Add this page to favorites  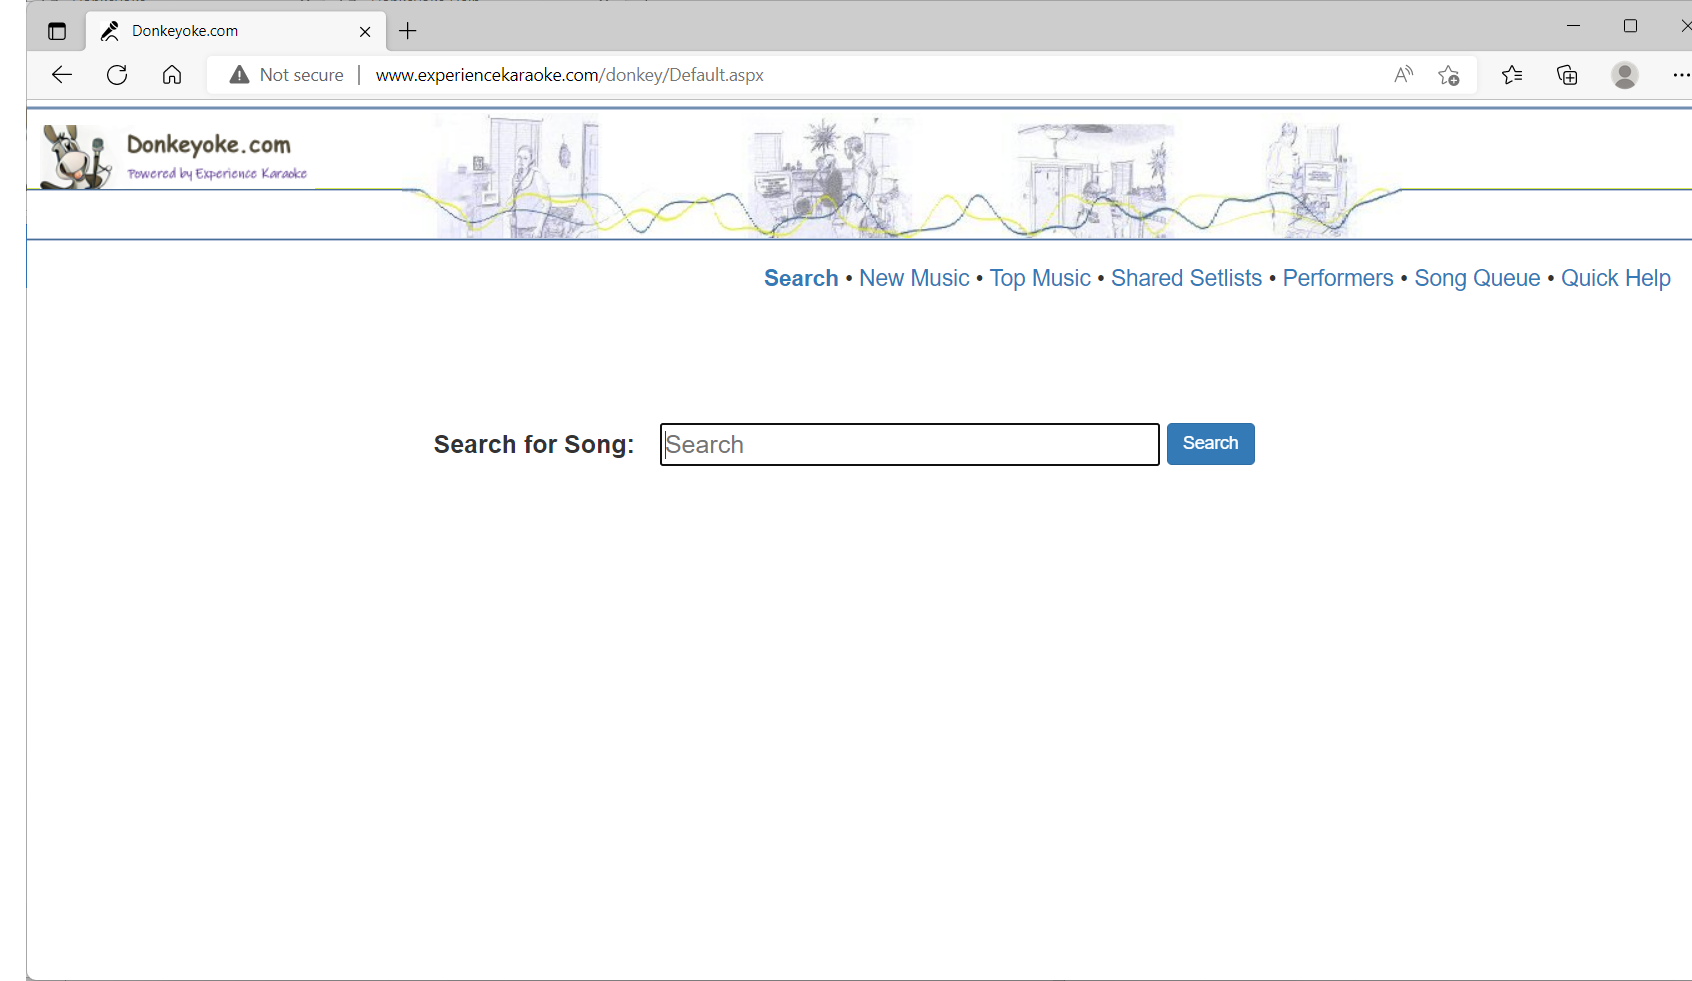click(x=1449, y=75)
